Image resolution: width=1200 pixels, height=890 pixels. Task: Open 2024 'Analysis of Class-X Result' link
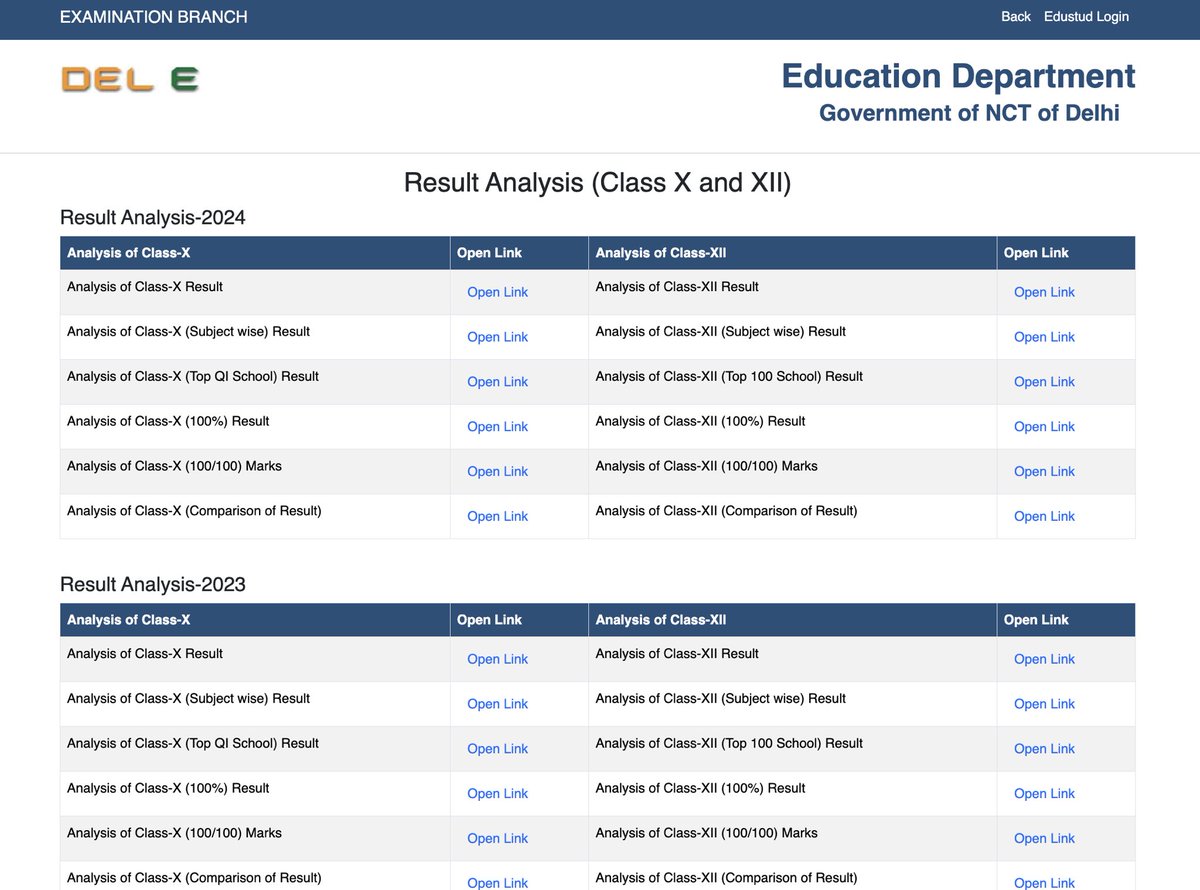[x=497, y=292]
